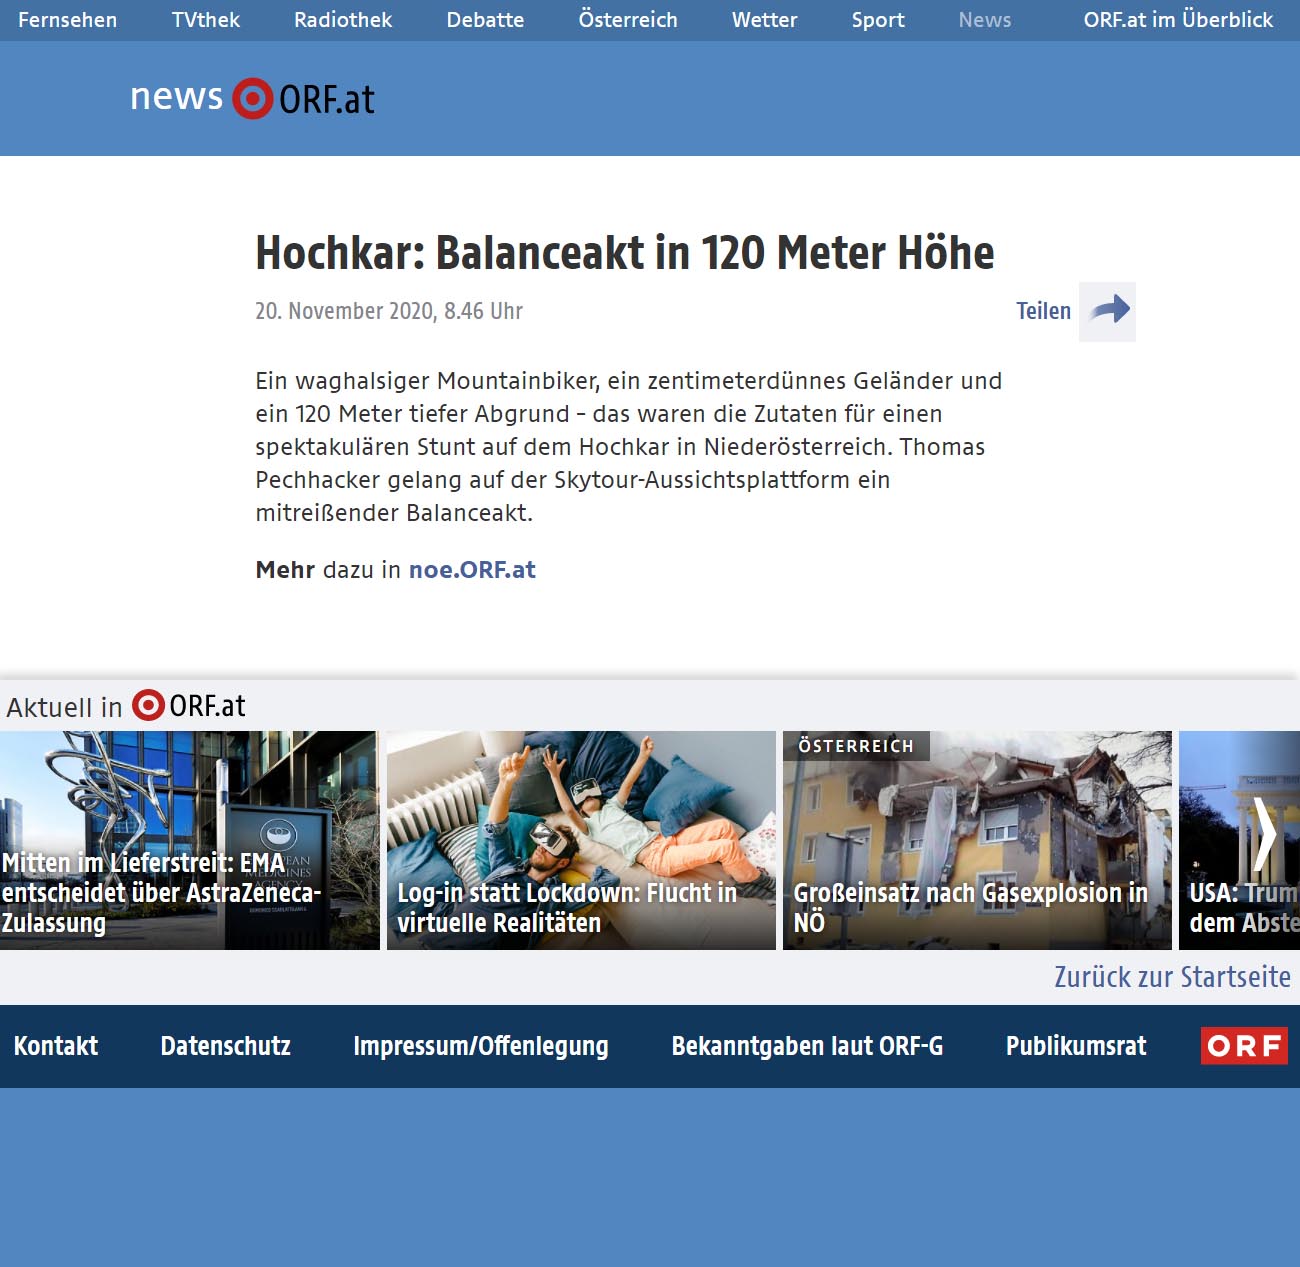
Task: Open the Wetter section
Action: [x=764, y=20]
